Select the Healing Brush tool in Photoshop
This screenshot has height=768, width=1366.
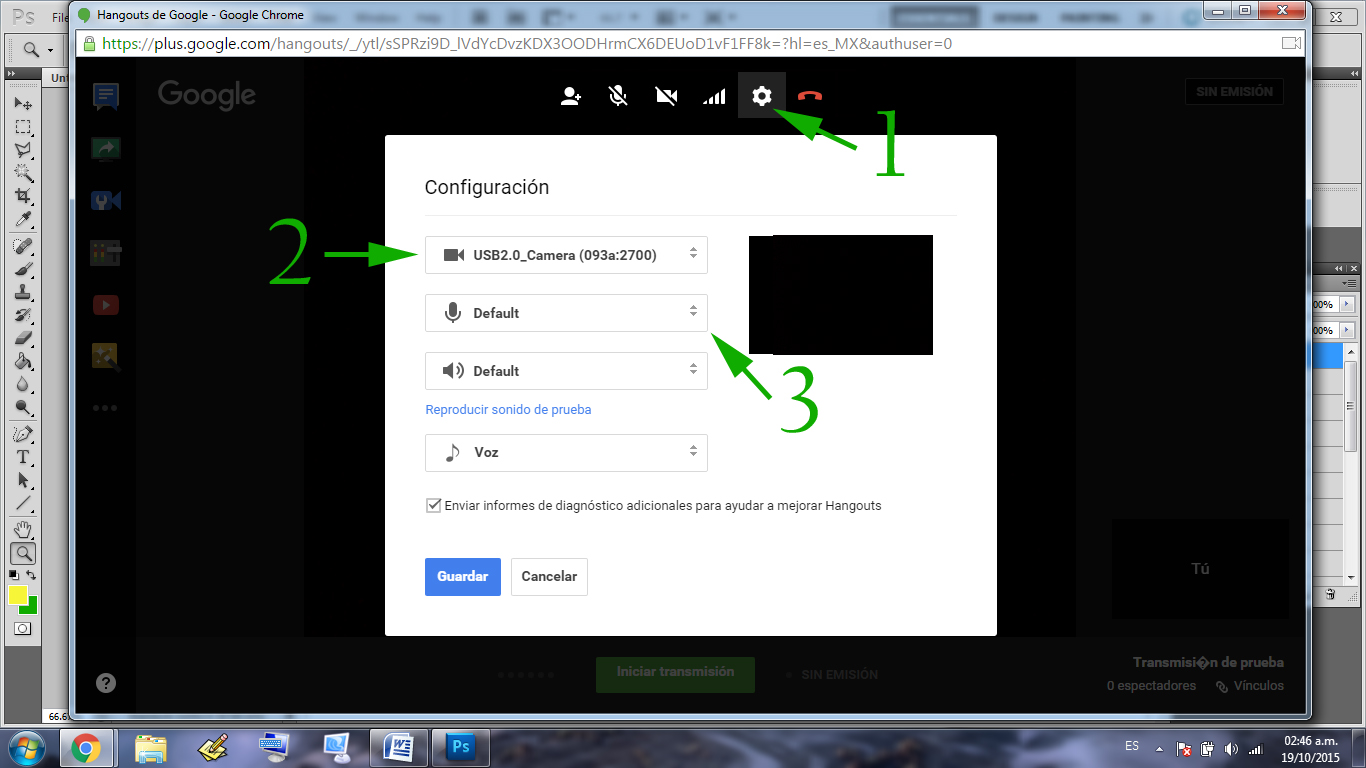[23, 246]
